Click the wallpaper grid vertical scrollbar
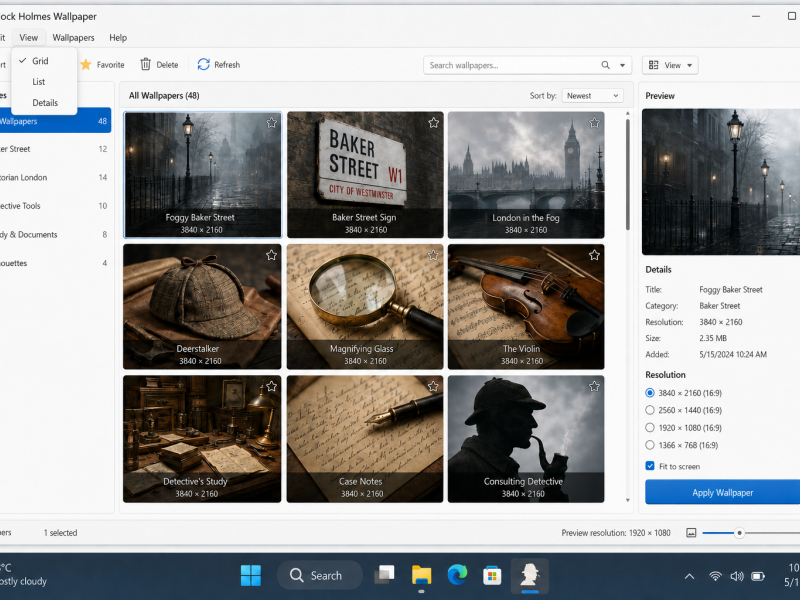The image size is (800, 600). pyautogui.click(x=628, y=174)
